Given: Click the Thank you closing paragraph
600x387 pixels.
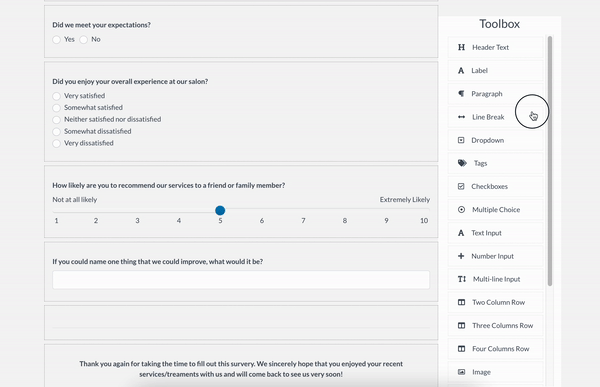Looking at the screenshot, I should pos(241,369).
